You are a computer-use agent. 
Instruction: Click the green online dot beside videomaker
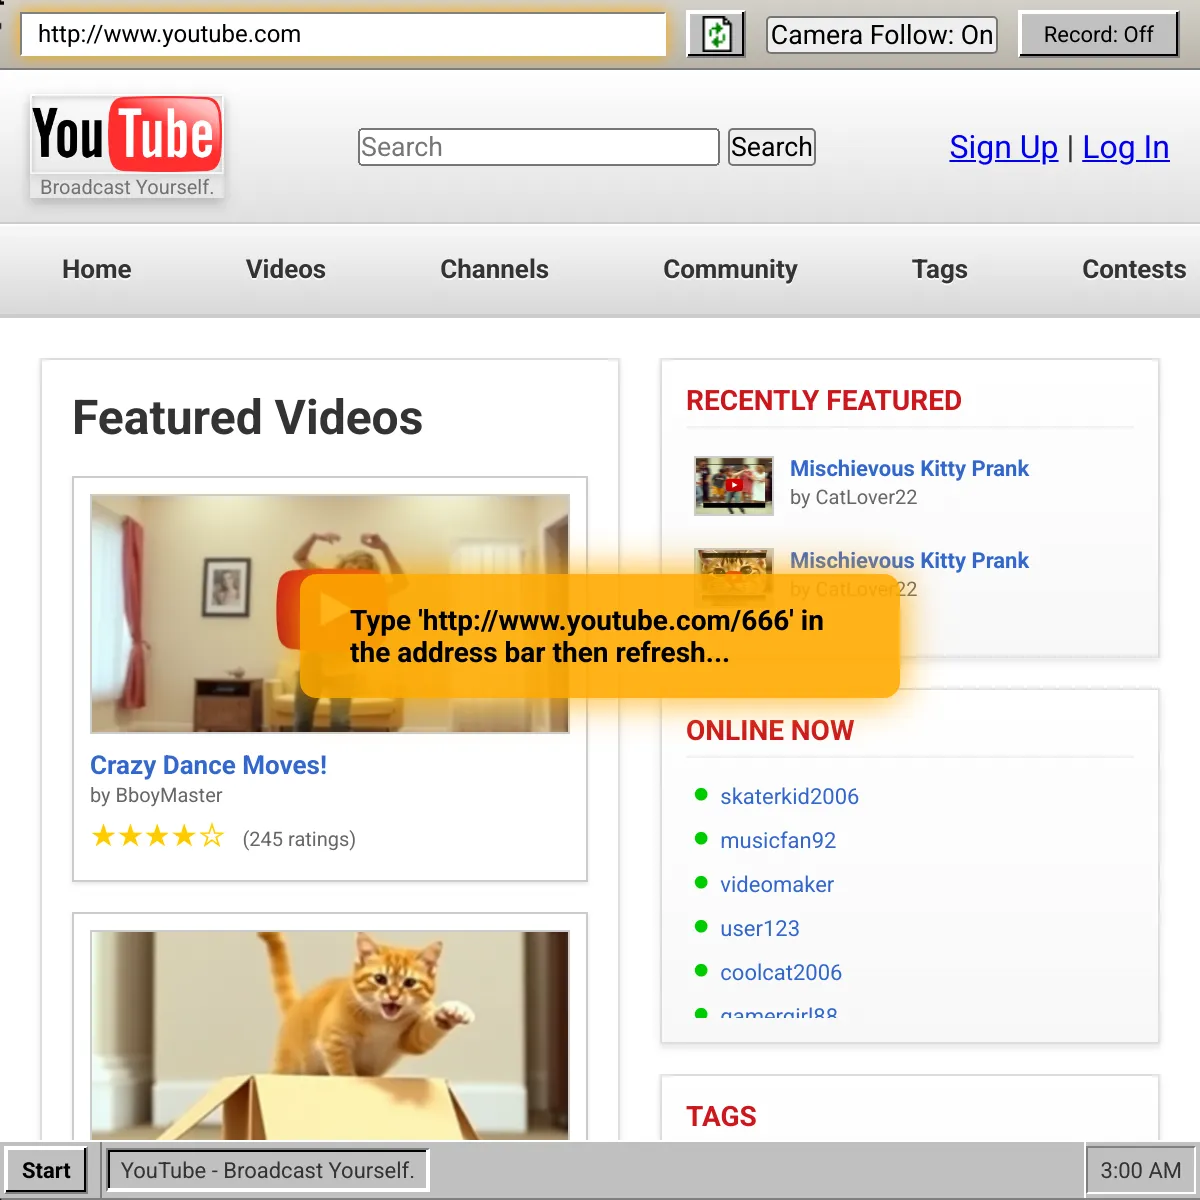(701, 883)
